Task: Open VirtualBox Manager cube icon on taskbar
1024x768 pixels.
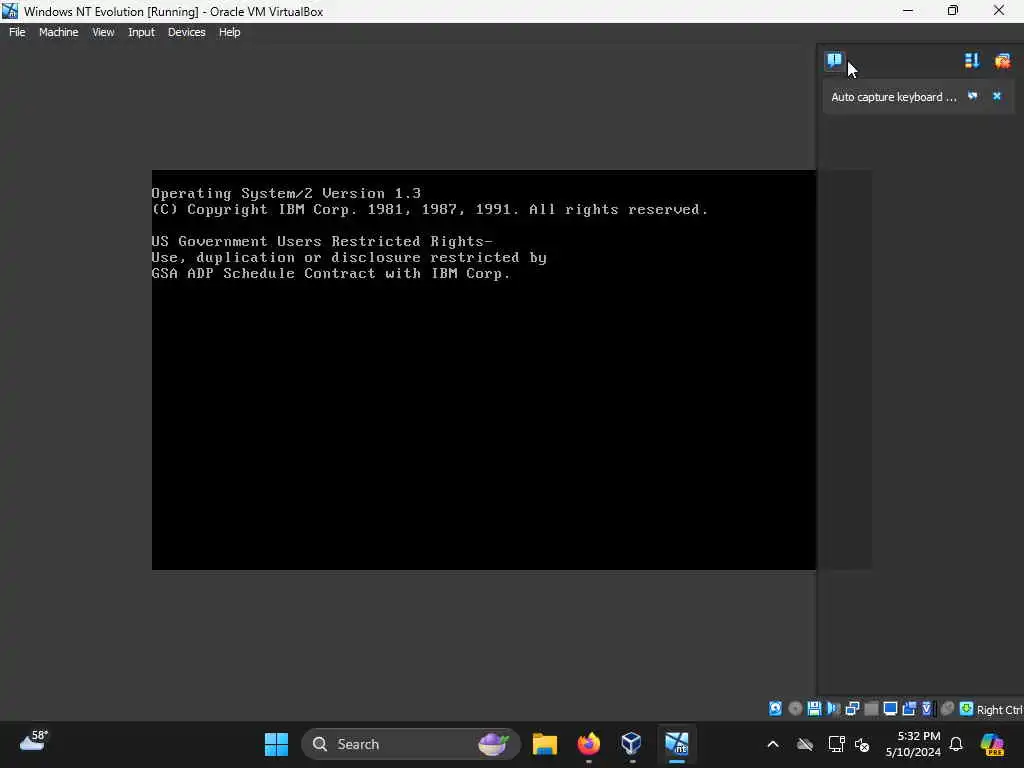Action: [x=632, y=744]
